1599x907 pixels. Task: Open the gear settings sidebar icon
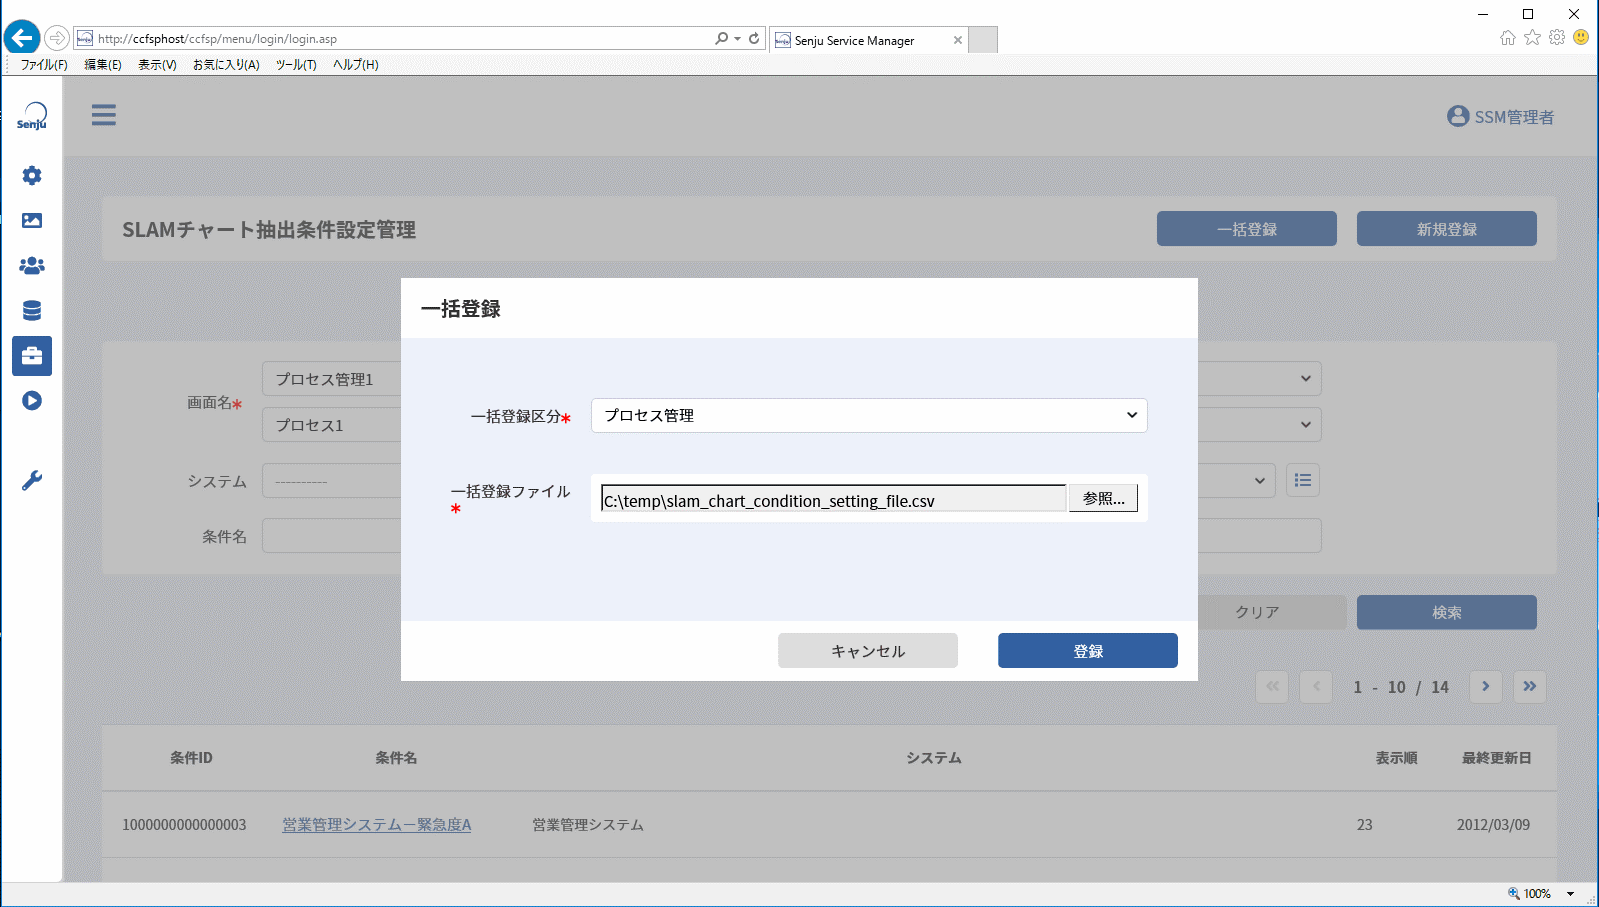32,176
